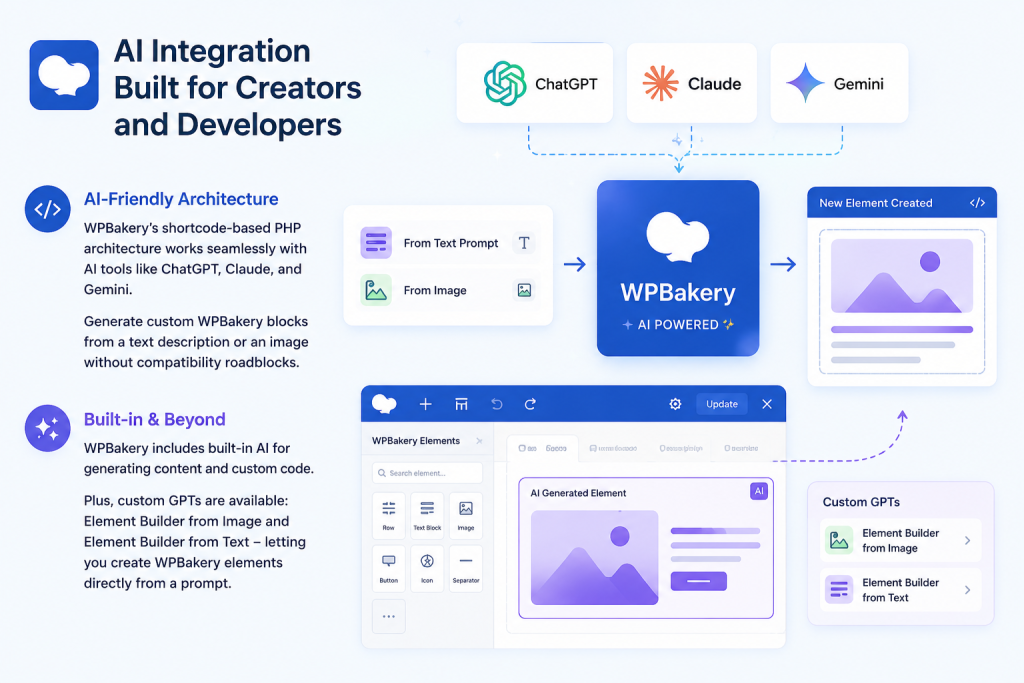The width and height of the screenshot is (1024, 683).
Task: Click the sparkles icon beside Built-in & Beyond
Action: [48, 428]
